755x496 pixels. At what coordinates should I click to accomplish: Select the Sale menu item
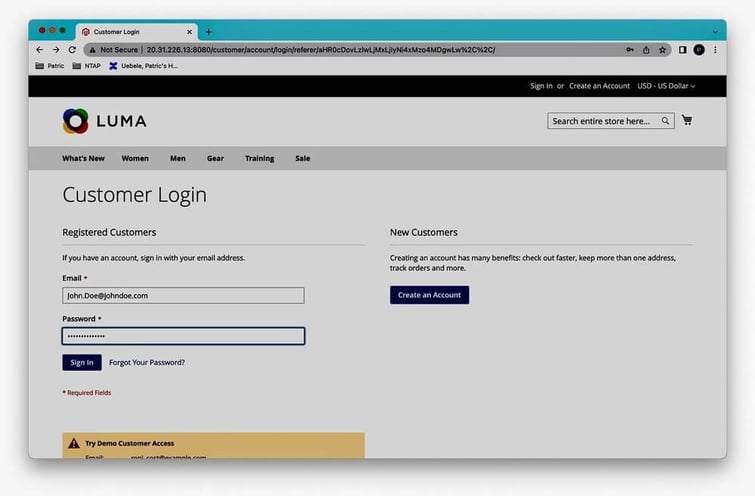pyautogui.click(x=302, y=158)
